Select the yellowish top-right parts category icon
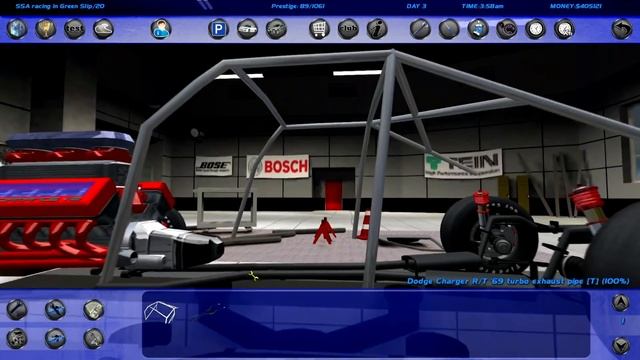Viewport: 640px width, 360px height. [x=93, y=309]
